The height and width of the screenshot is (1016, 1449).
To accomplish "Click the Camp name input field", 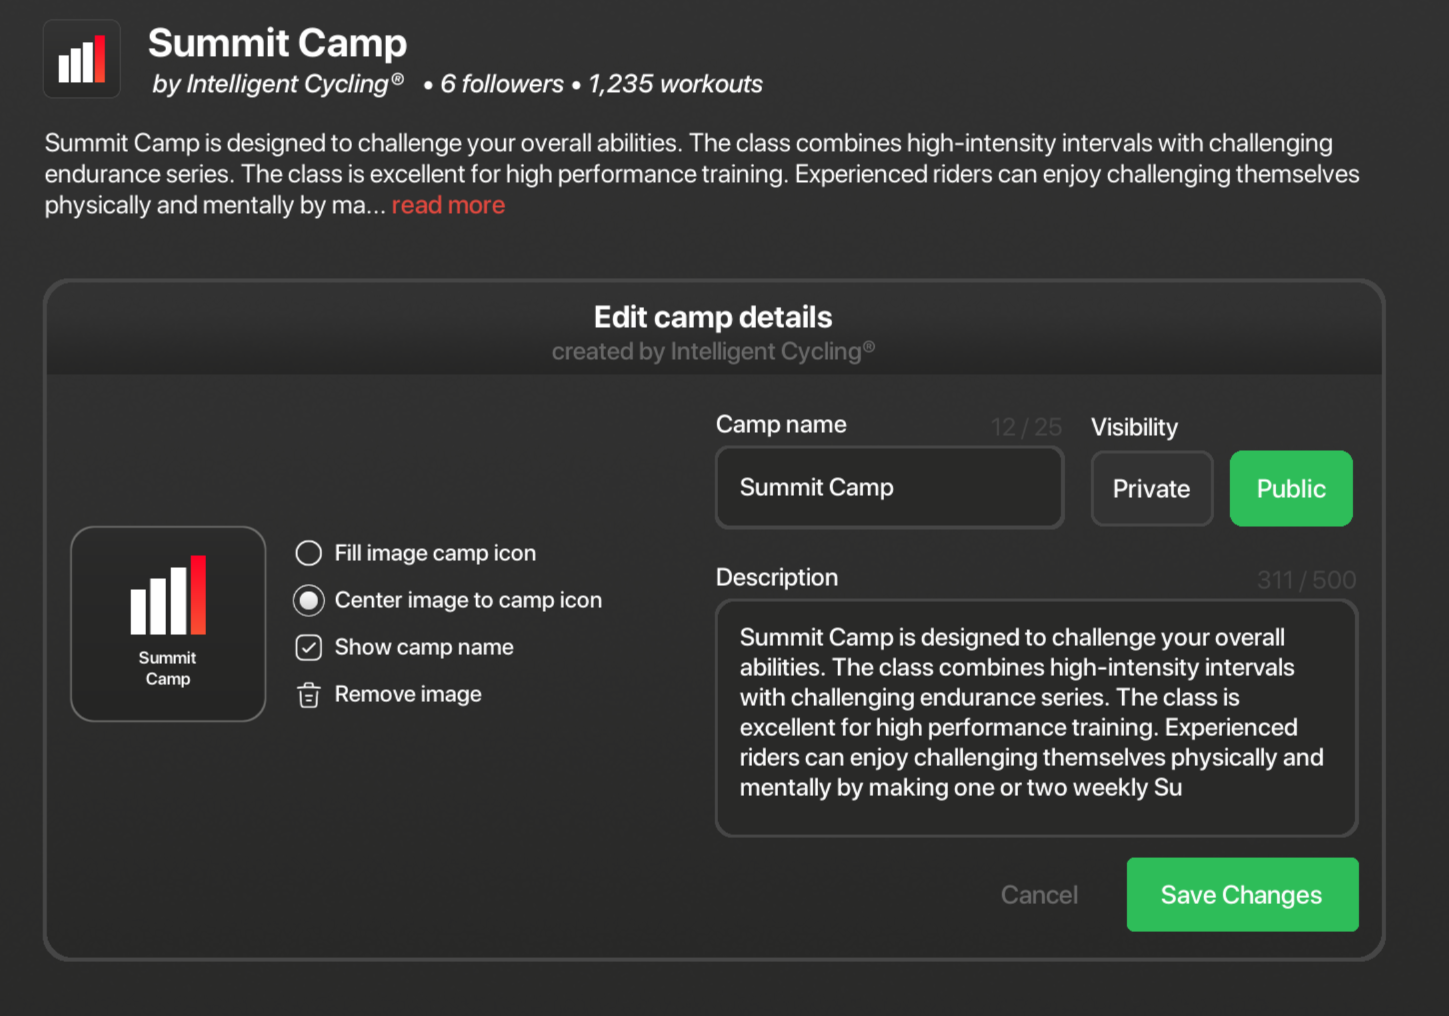I will [x=889, y=488].
